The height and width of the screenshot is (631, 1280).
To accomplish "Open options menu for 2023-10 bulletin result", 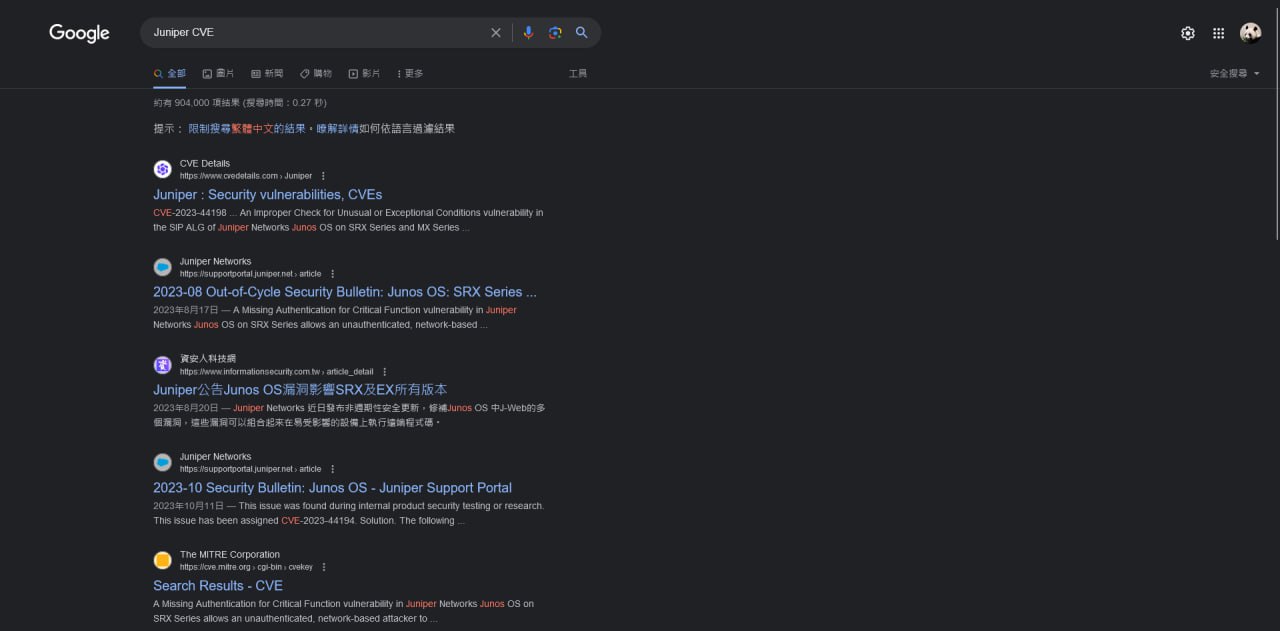I will tap(333, 469).
